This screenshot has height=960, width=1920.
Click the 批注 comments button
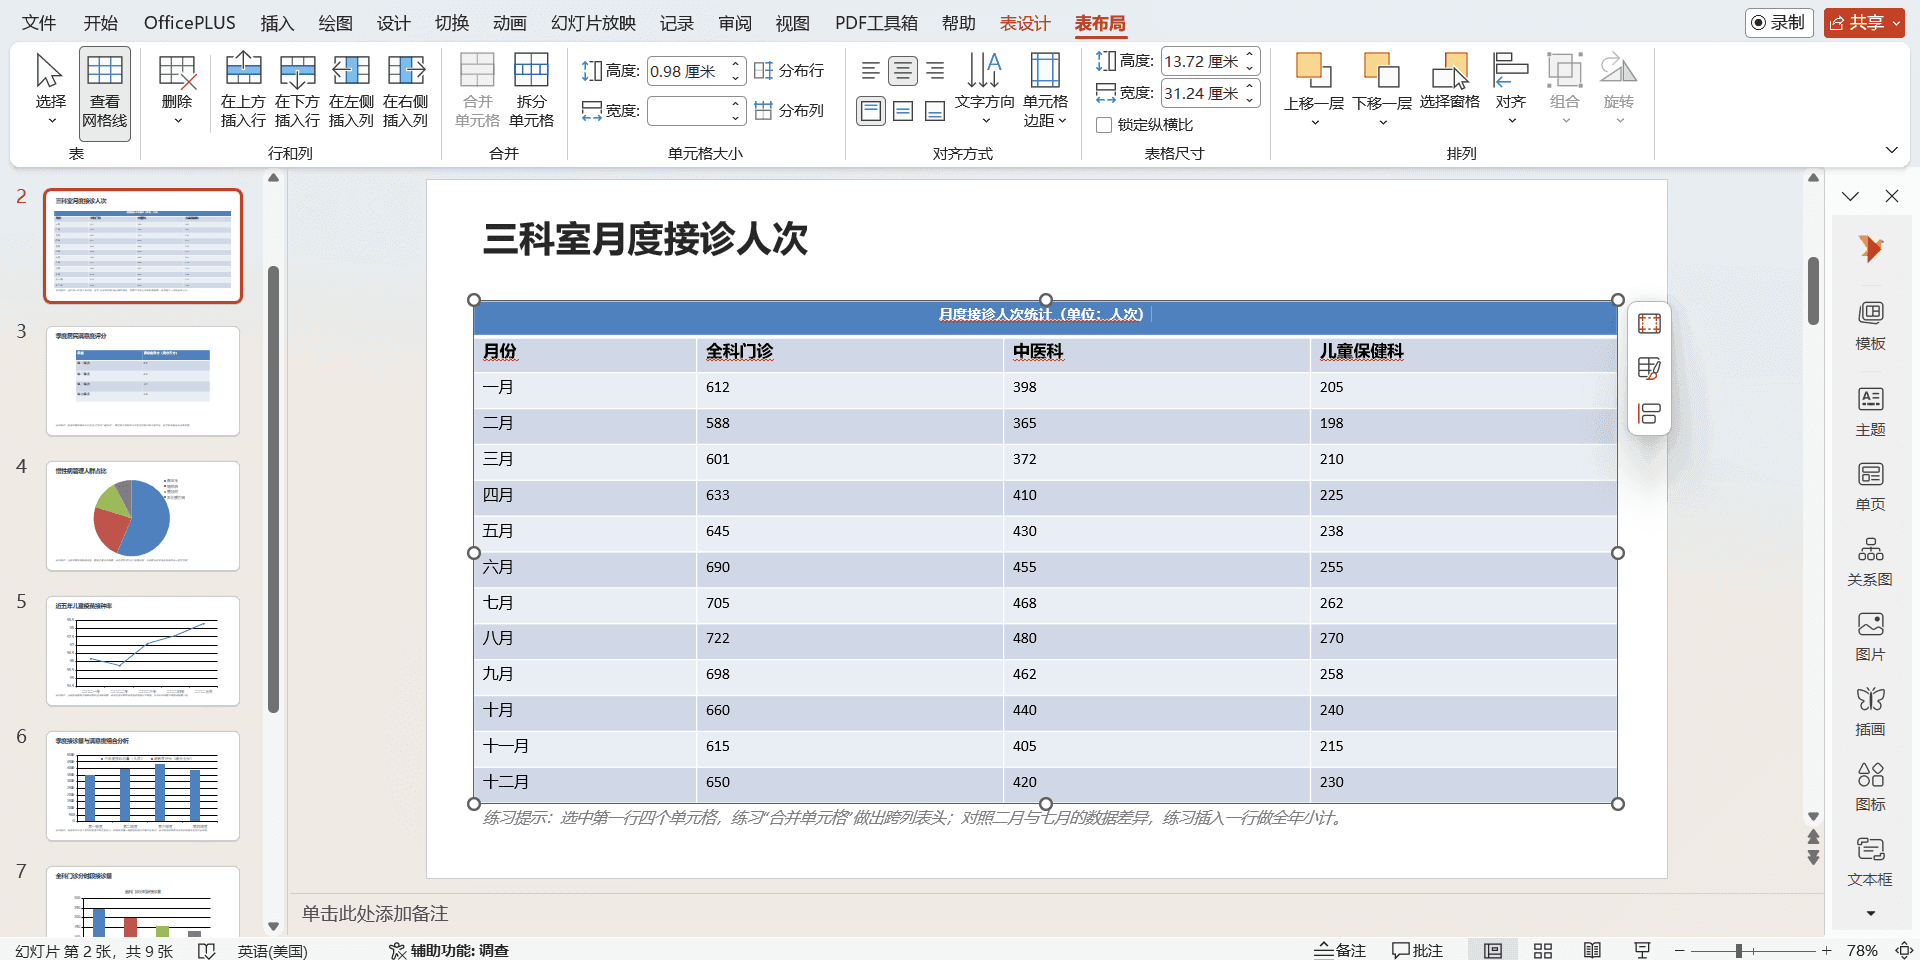pos(1417,950)
